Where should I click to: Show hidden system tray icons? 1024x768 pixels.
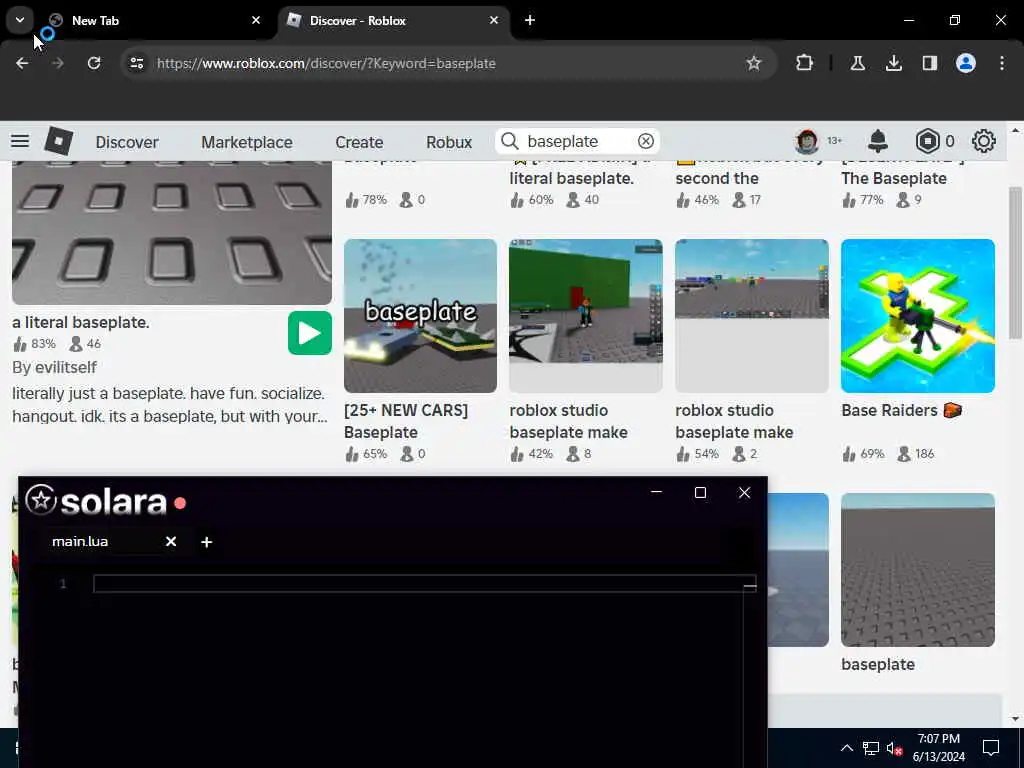(846, 748)
